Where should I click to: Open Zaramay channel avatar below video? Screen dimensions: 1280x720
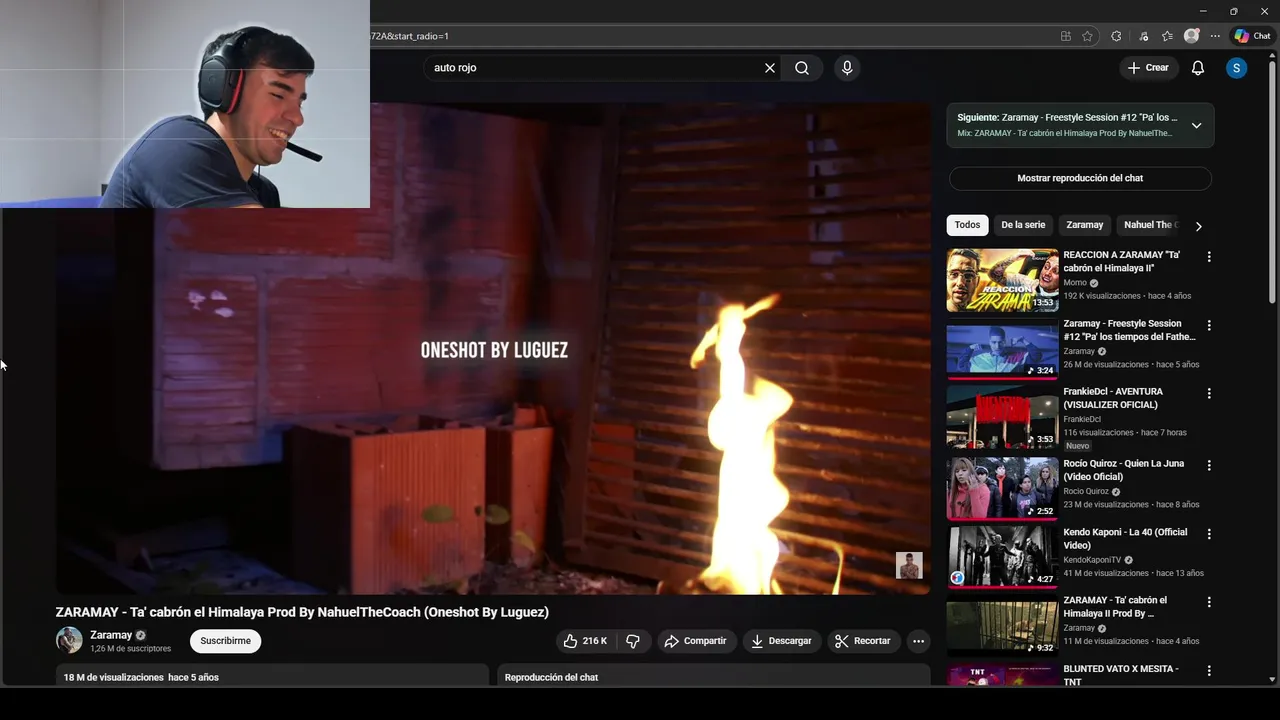[x=69, y=640]
